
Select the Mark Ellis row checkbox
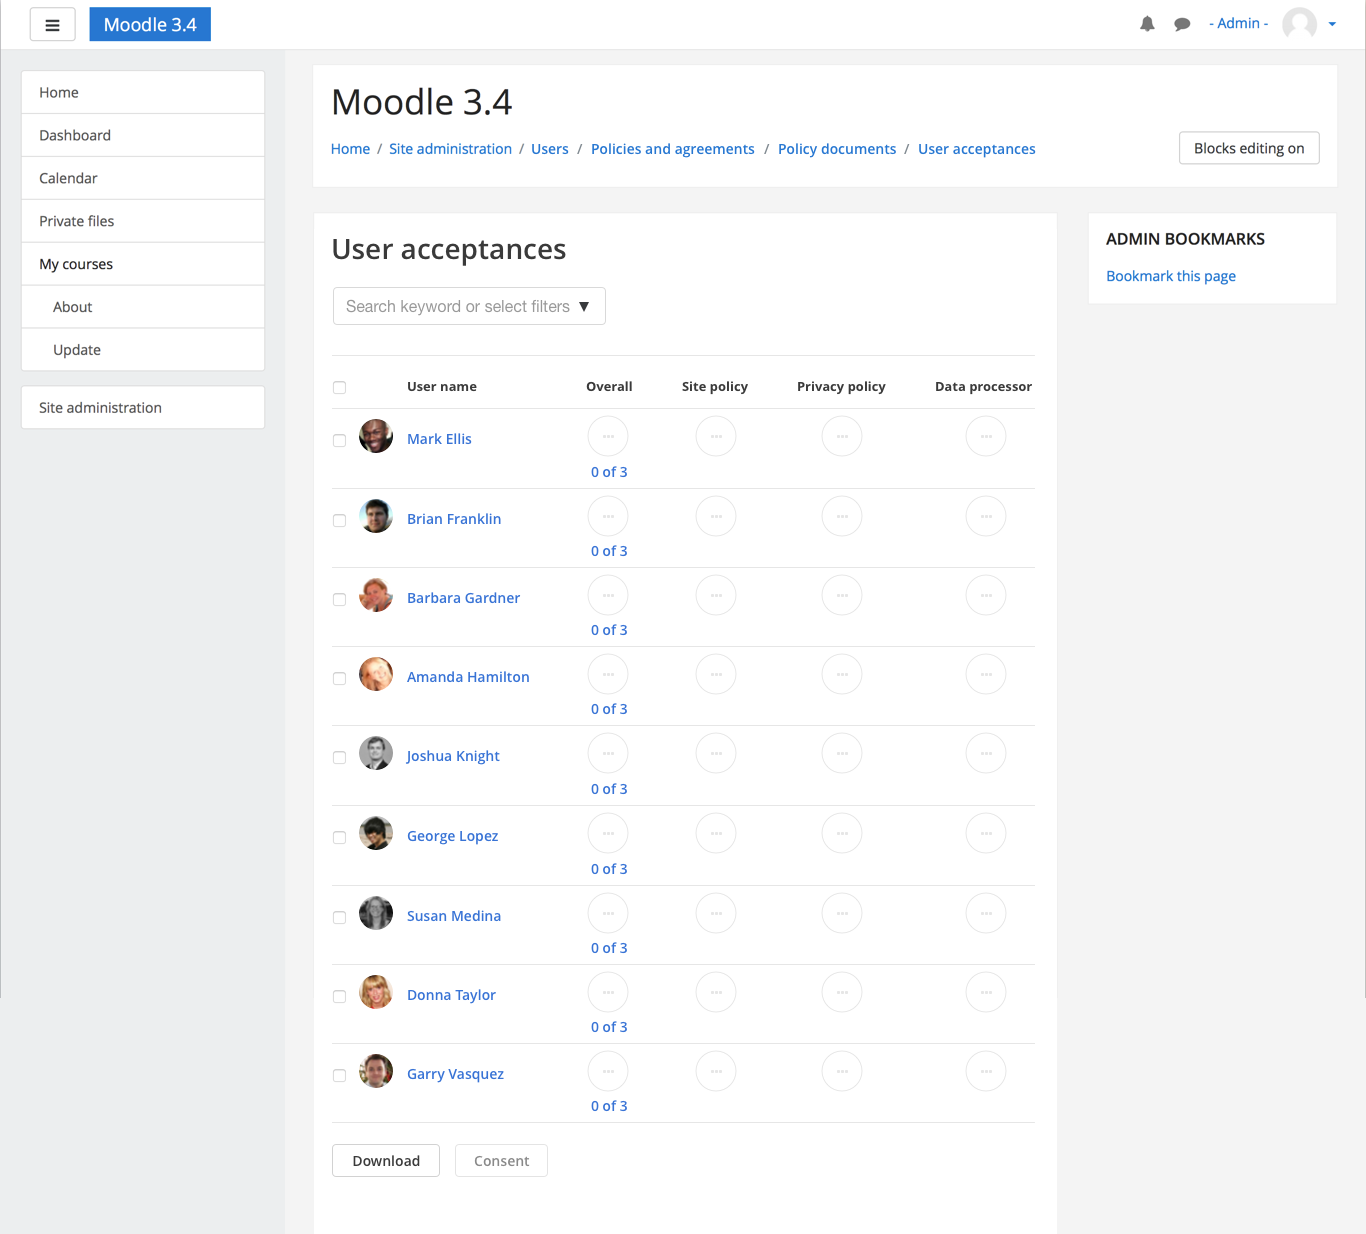point(339,440)
